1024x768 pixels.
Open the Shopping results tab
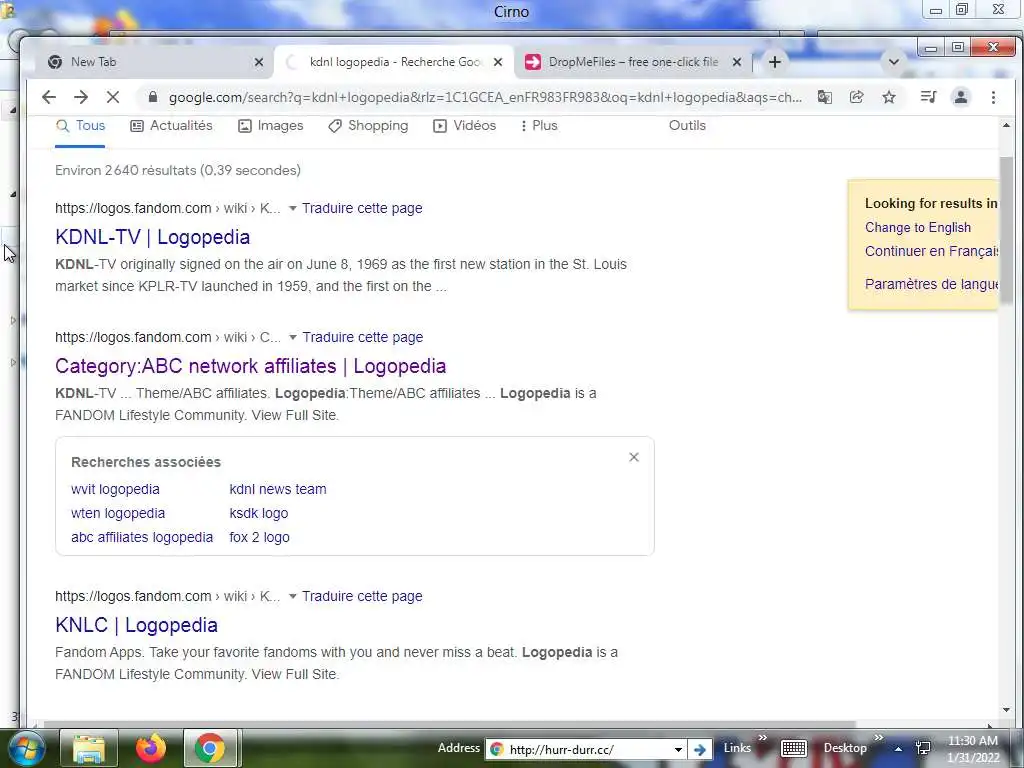coord(368,125)
